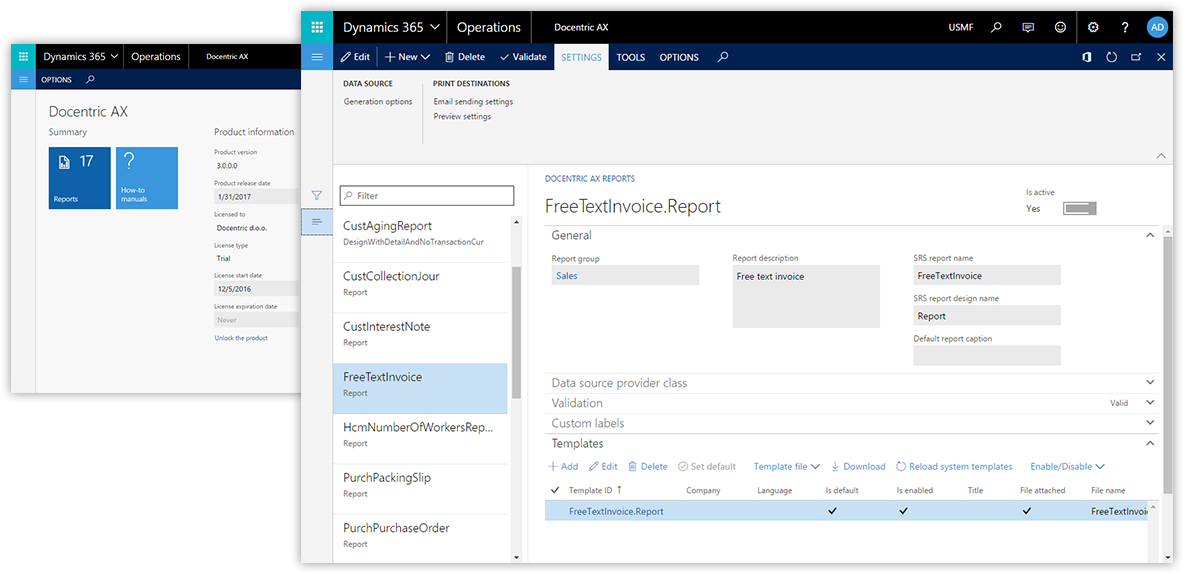Collapse the General section
Screen dimensions: 1184x574
(1150, 236)
